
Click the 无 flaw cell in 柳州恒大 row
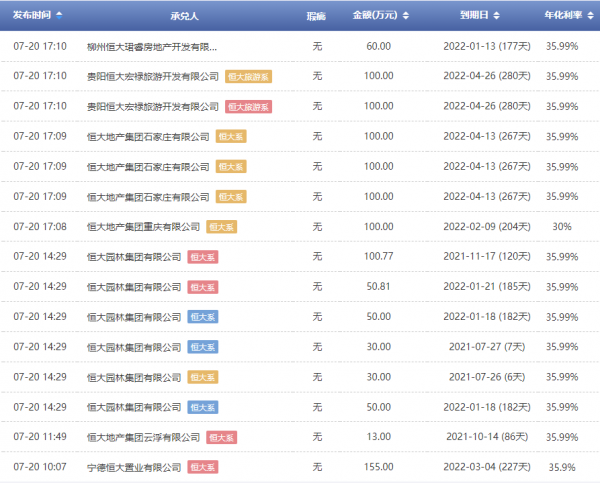tap(317, 46)
